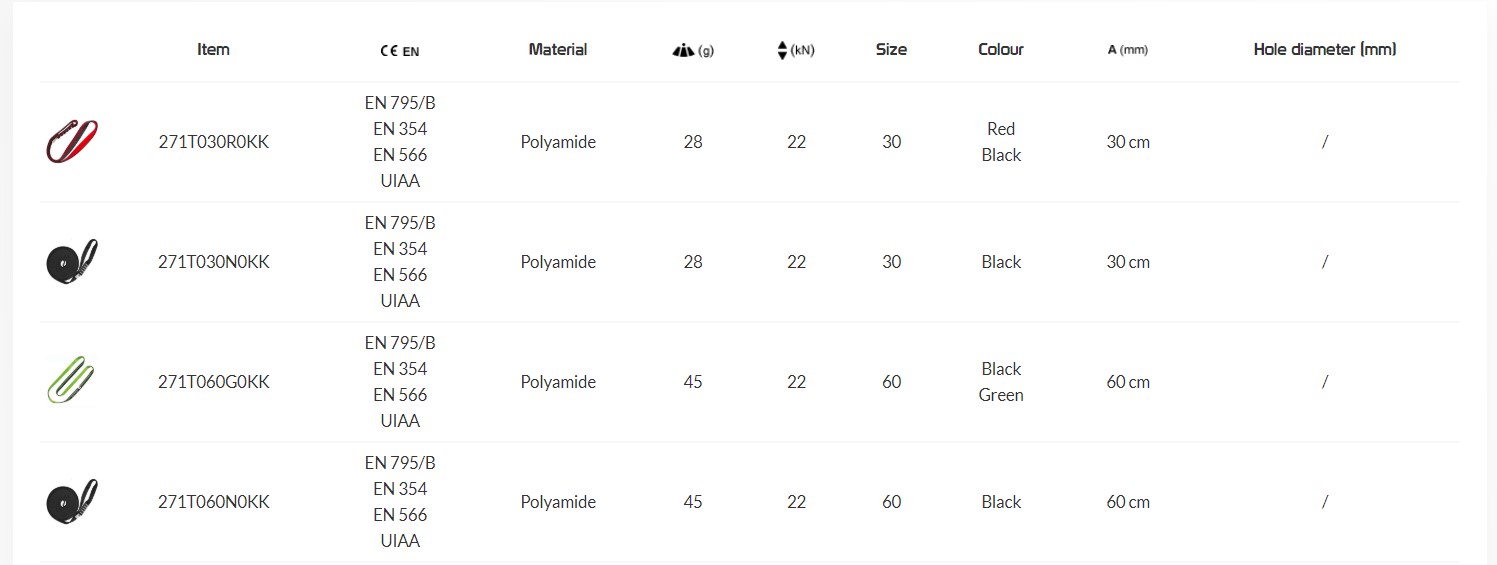Click Polyamide in the first row
The image size is (1497, 565).
[558, 142]
